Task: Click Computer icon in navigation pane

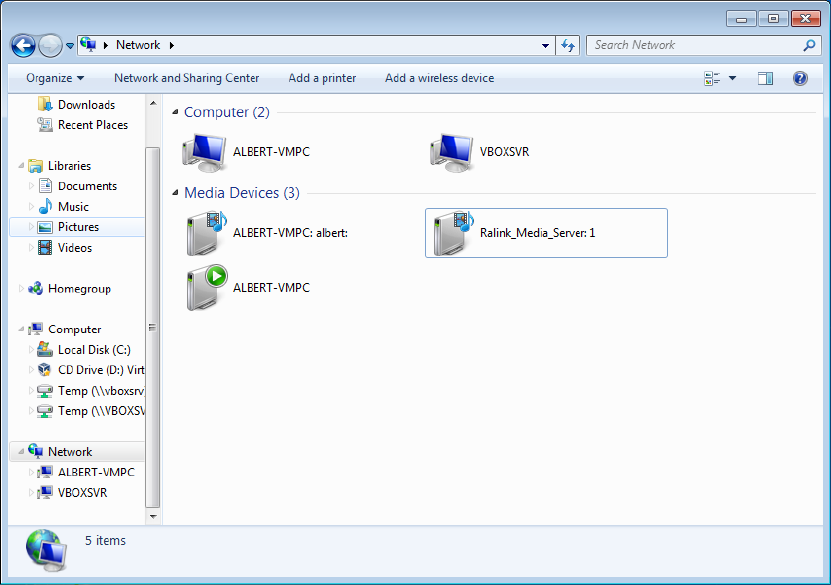Action: click(x=36, y=329)
